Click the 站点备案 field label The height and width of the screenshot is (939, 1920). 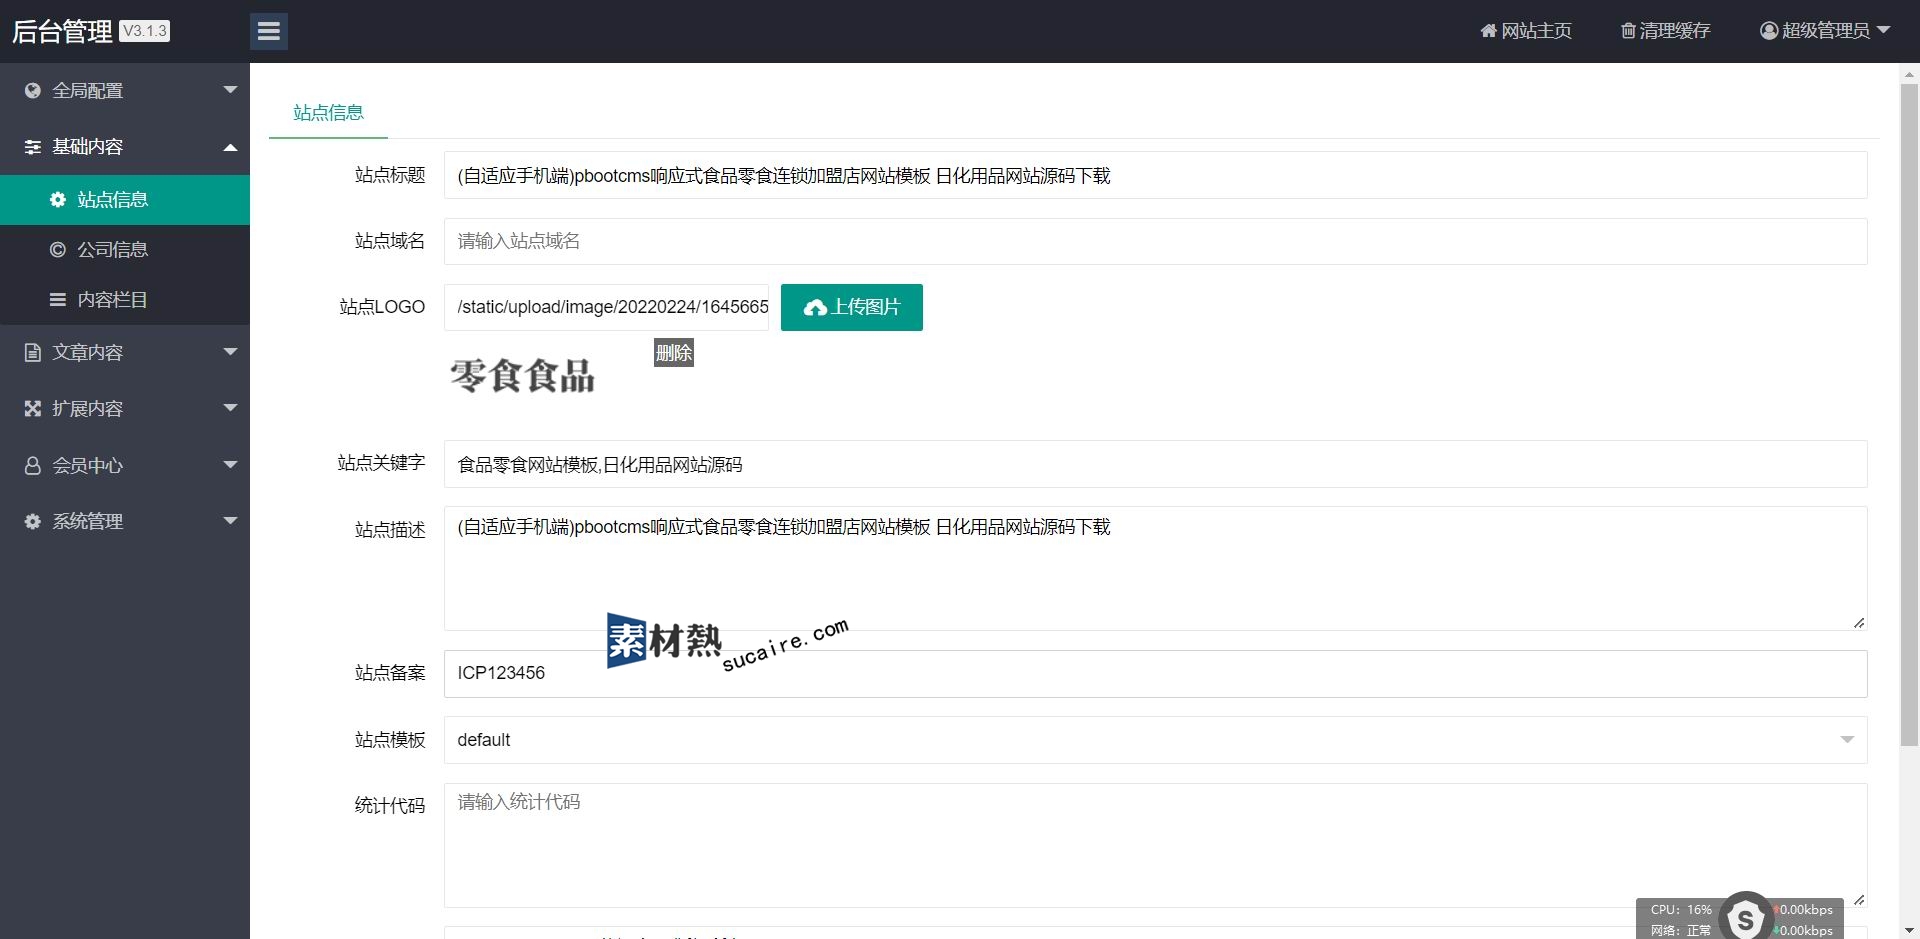click(390, 673)
